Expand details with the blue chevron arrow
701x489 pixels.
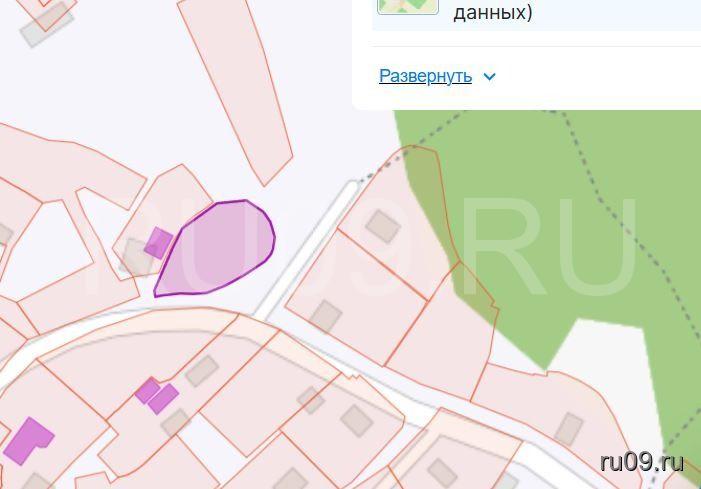tap(490, 77)
